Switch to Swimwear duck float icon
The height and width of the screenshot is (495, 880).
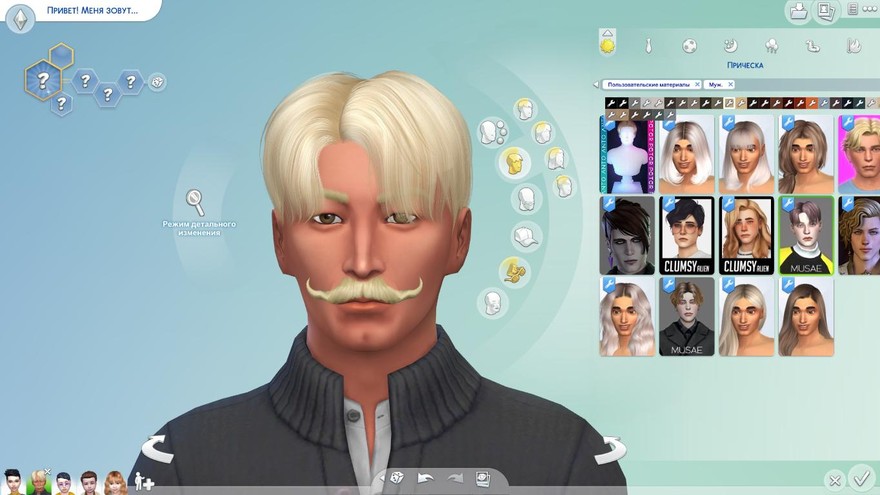(x=813, y=46)
